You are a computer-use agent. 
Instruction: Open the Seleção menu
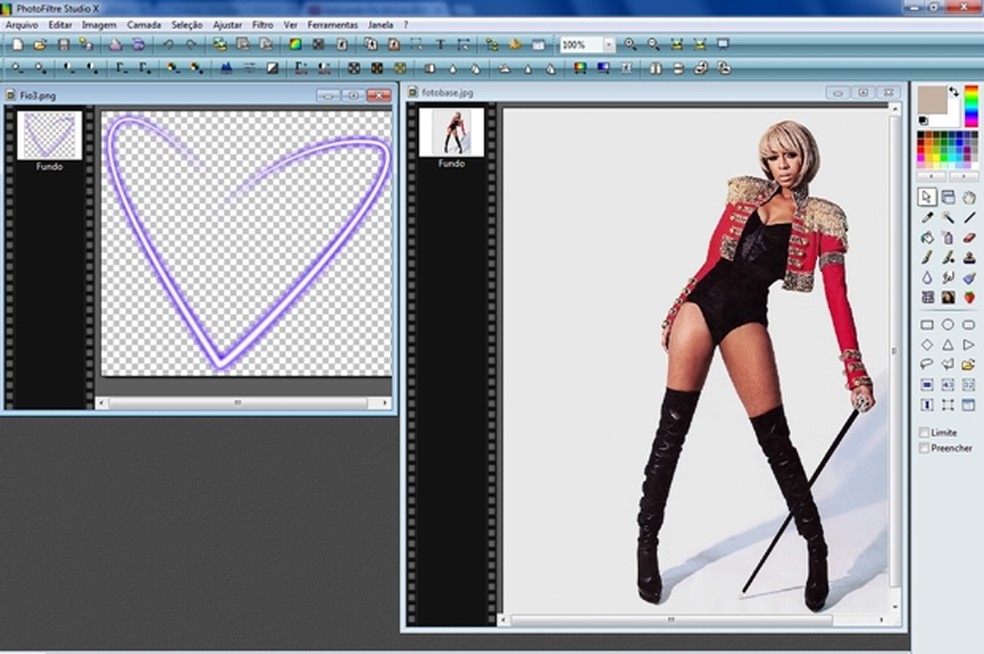pos(187,25)
